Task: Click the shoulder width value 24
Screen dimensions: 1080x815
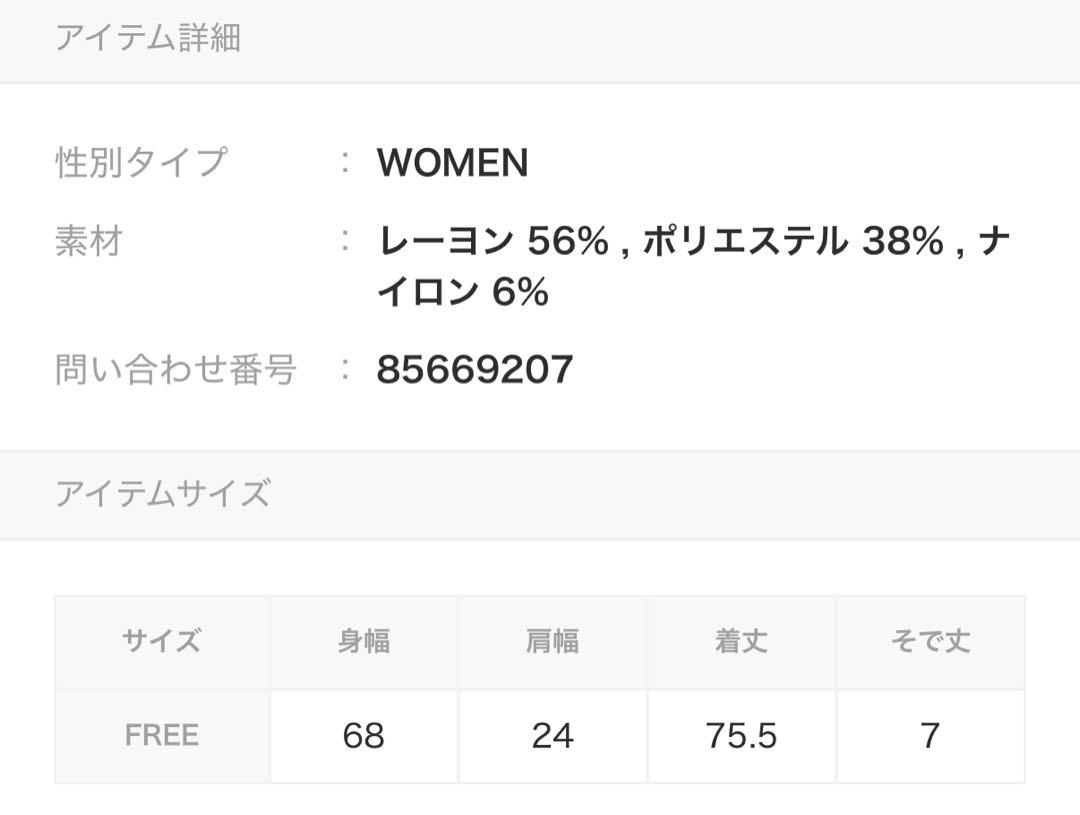Action: point(552,736)
